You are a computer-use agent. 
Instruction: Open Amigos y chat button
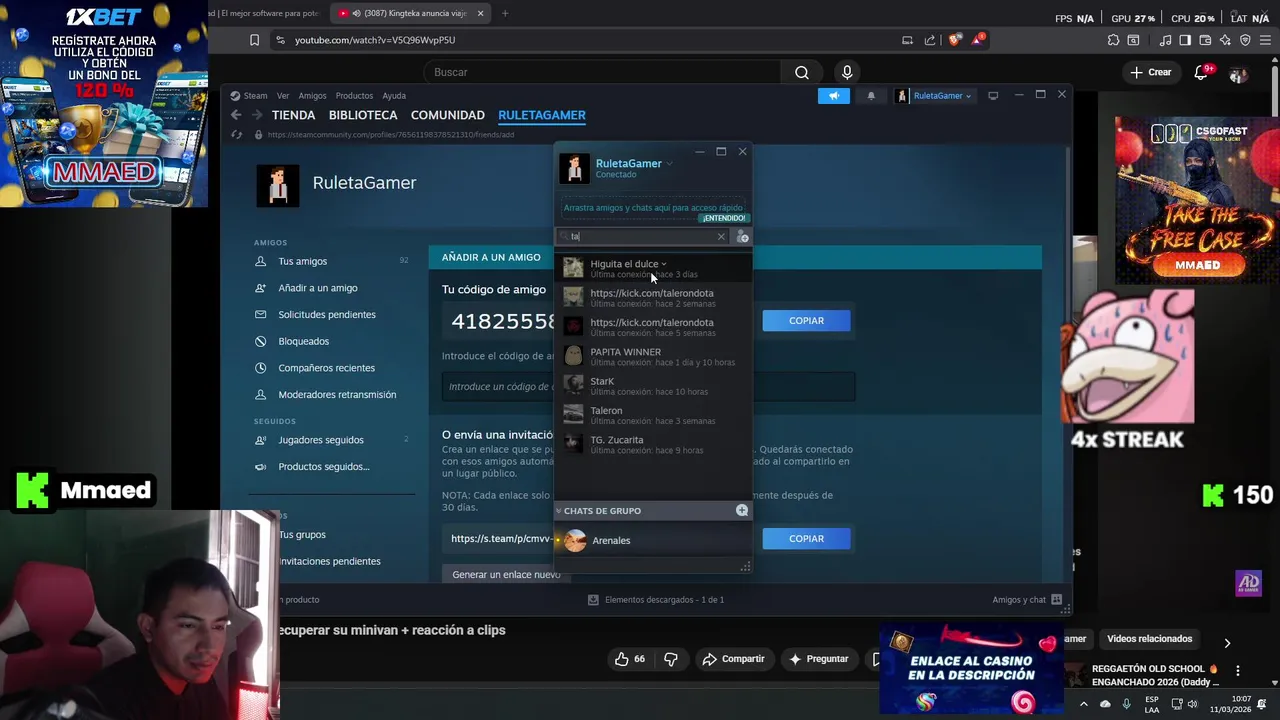click(x=1027, y=600)
